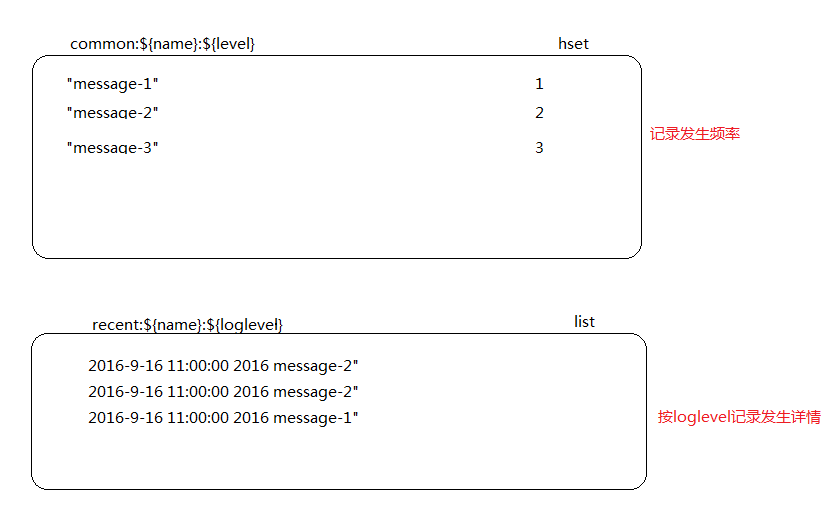Select the list type label
Image resolution: width=832 pixels, height=517 pixels.
pos(584,322)
